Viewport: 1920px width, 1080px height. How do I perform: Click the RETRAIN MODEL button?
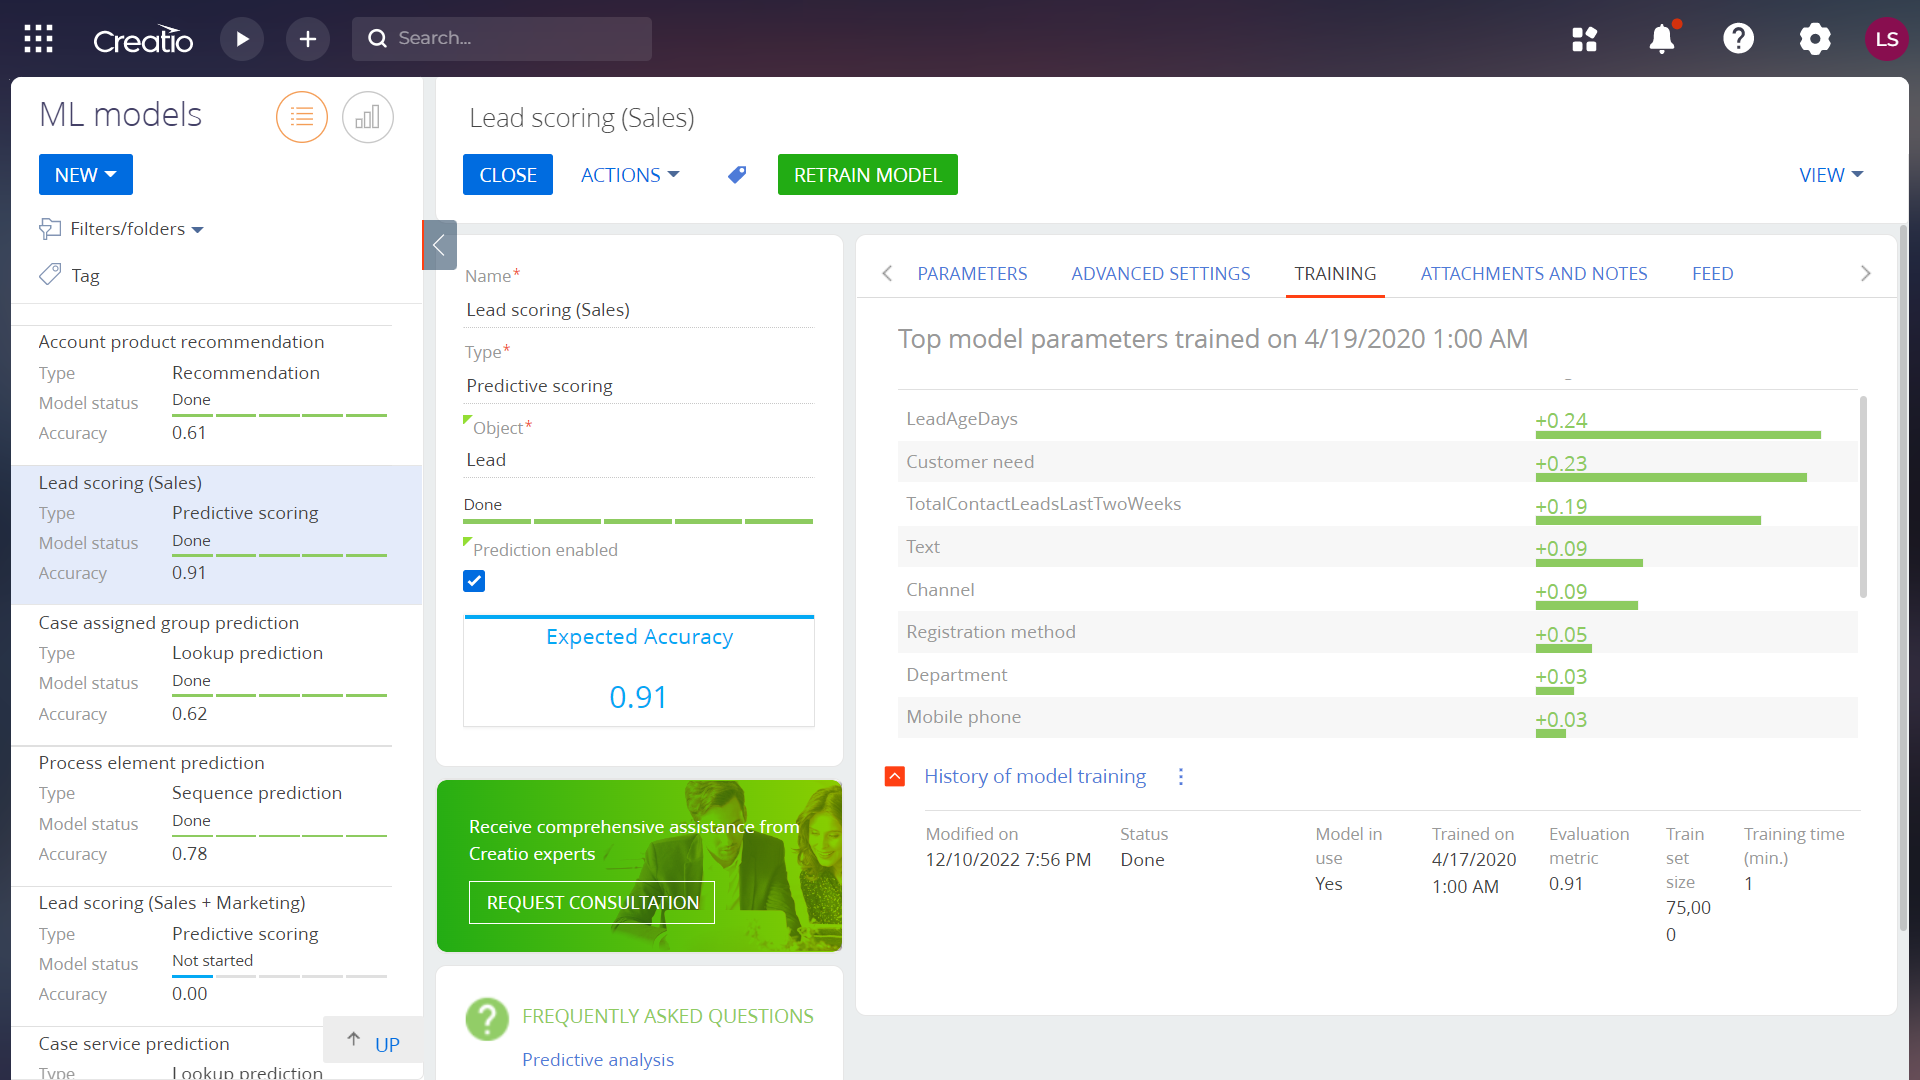pos(867,174)
